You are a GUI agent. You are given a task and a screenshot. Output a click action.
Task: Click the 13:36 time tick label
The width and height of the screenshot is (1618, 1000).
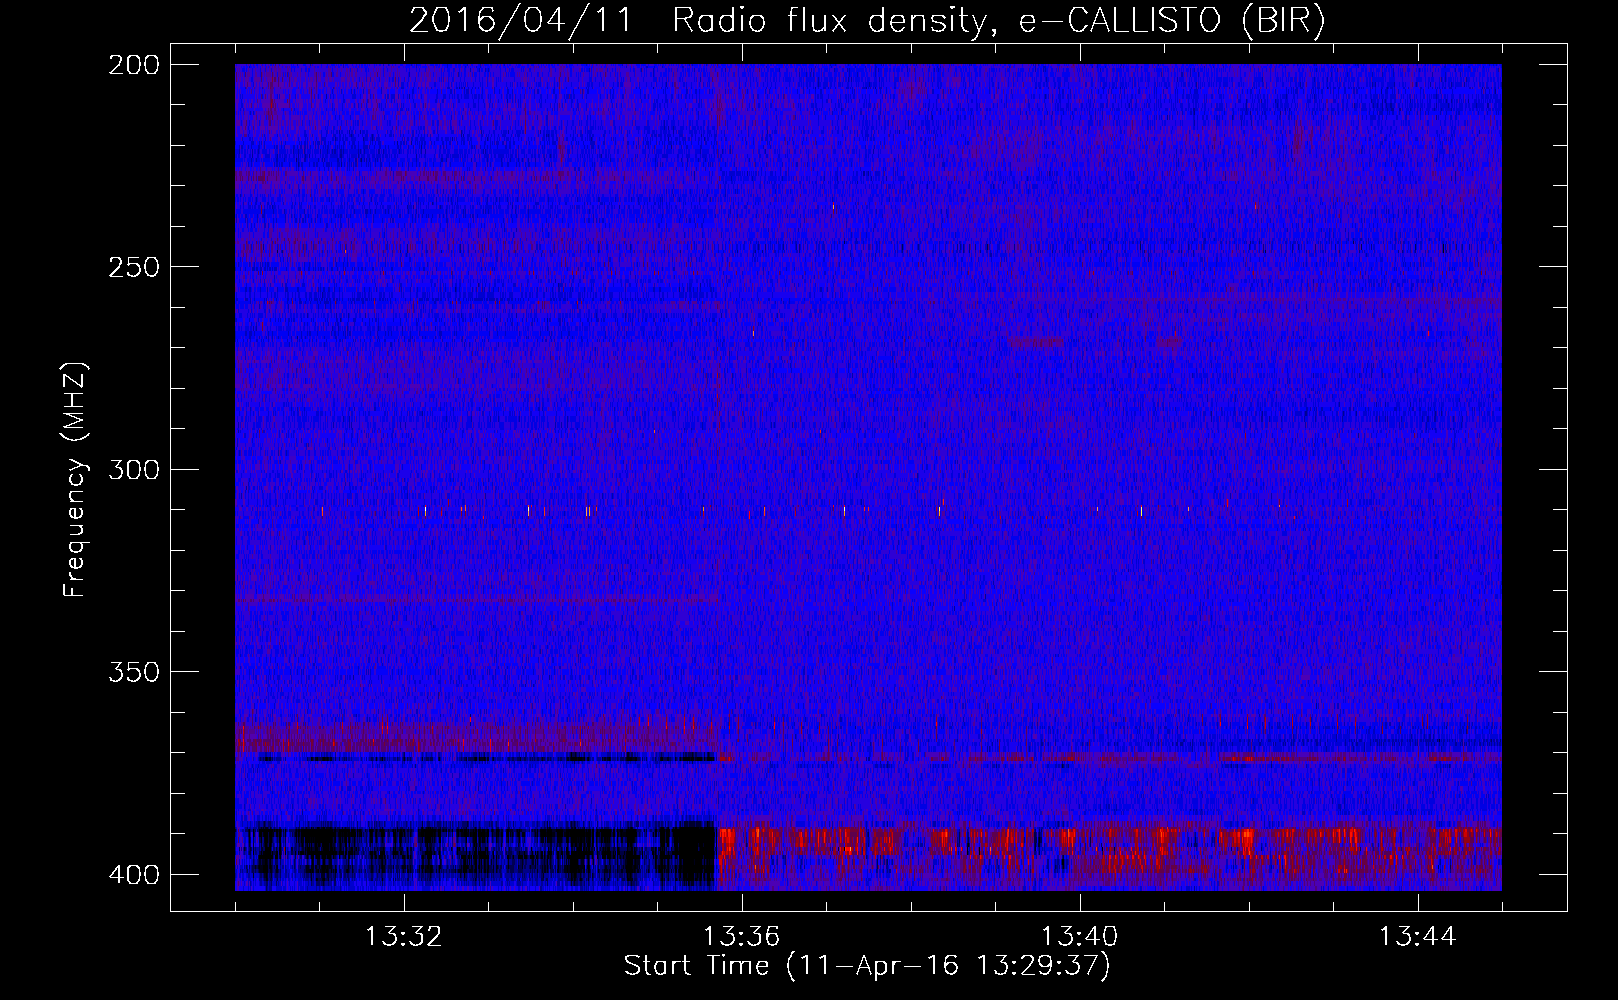point(742,937)
